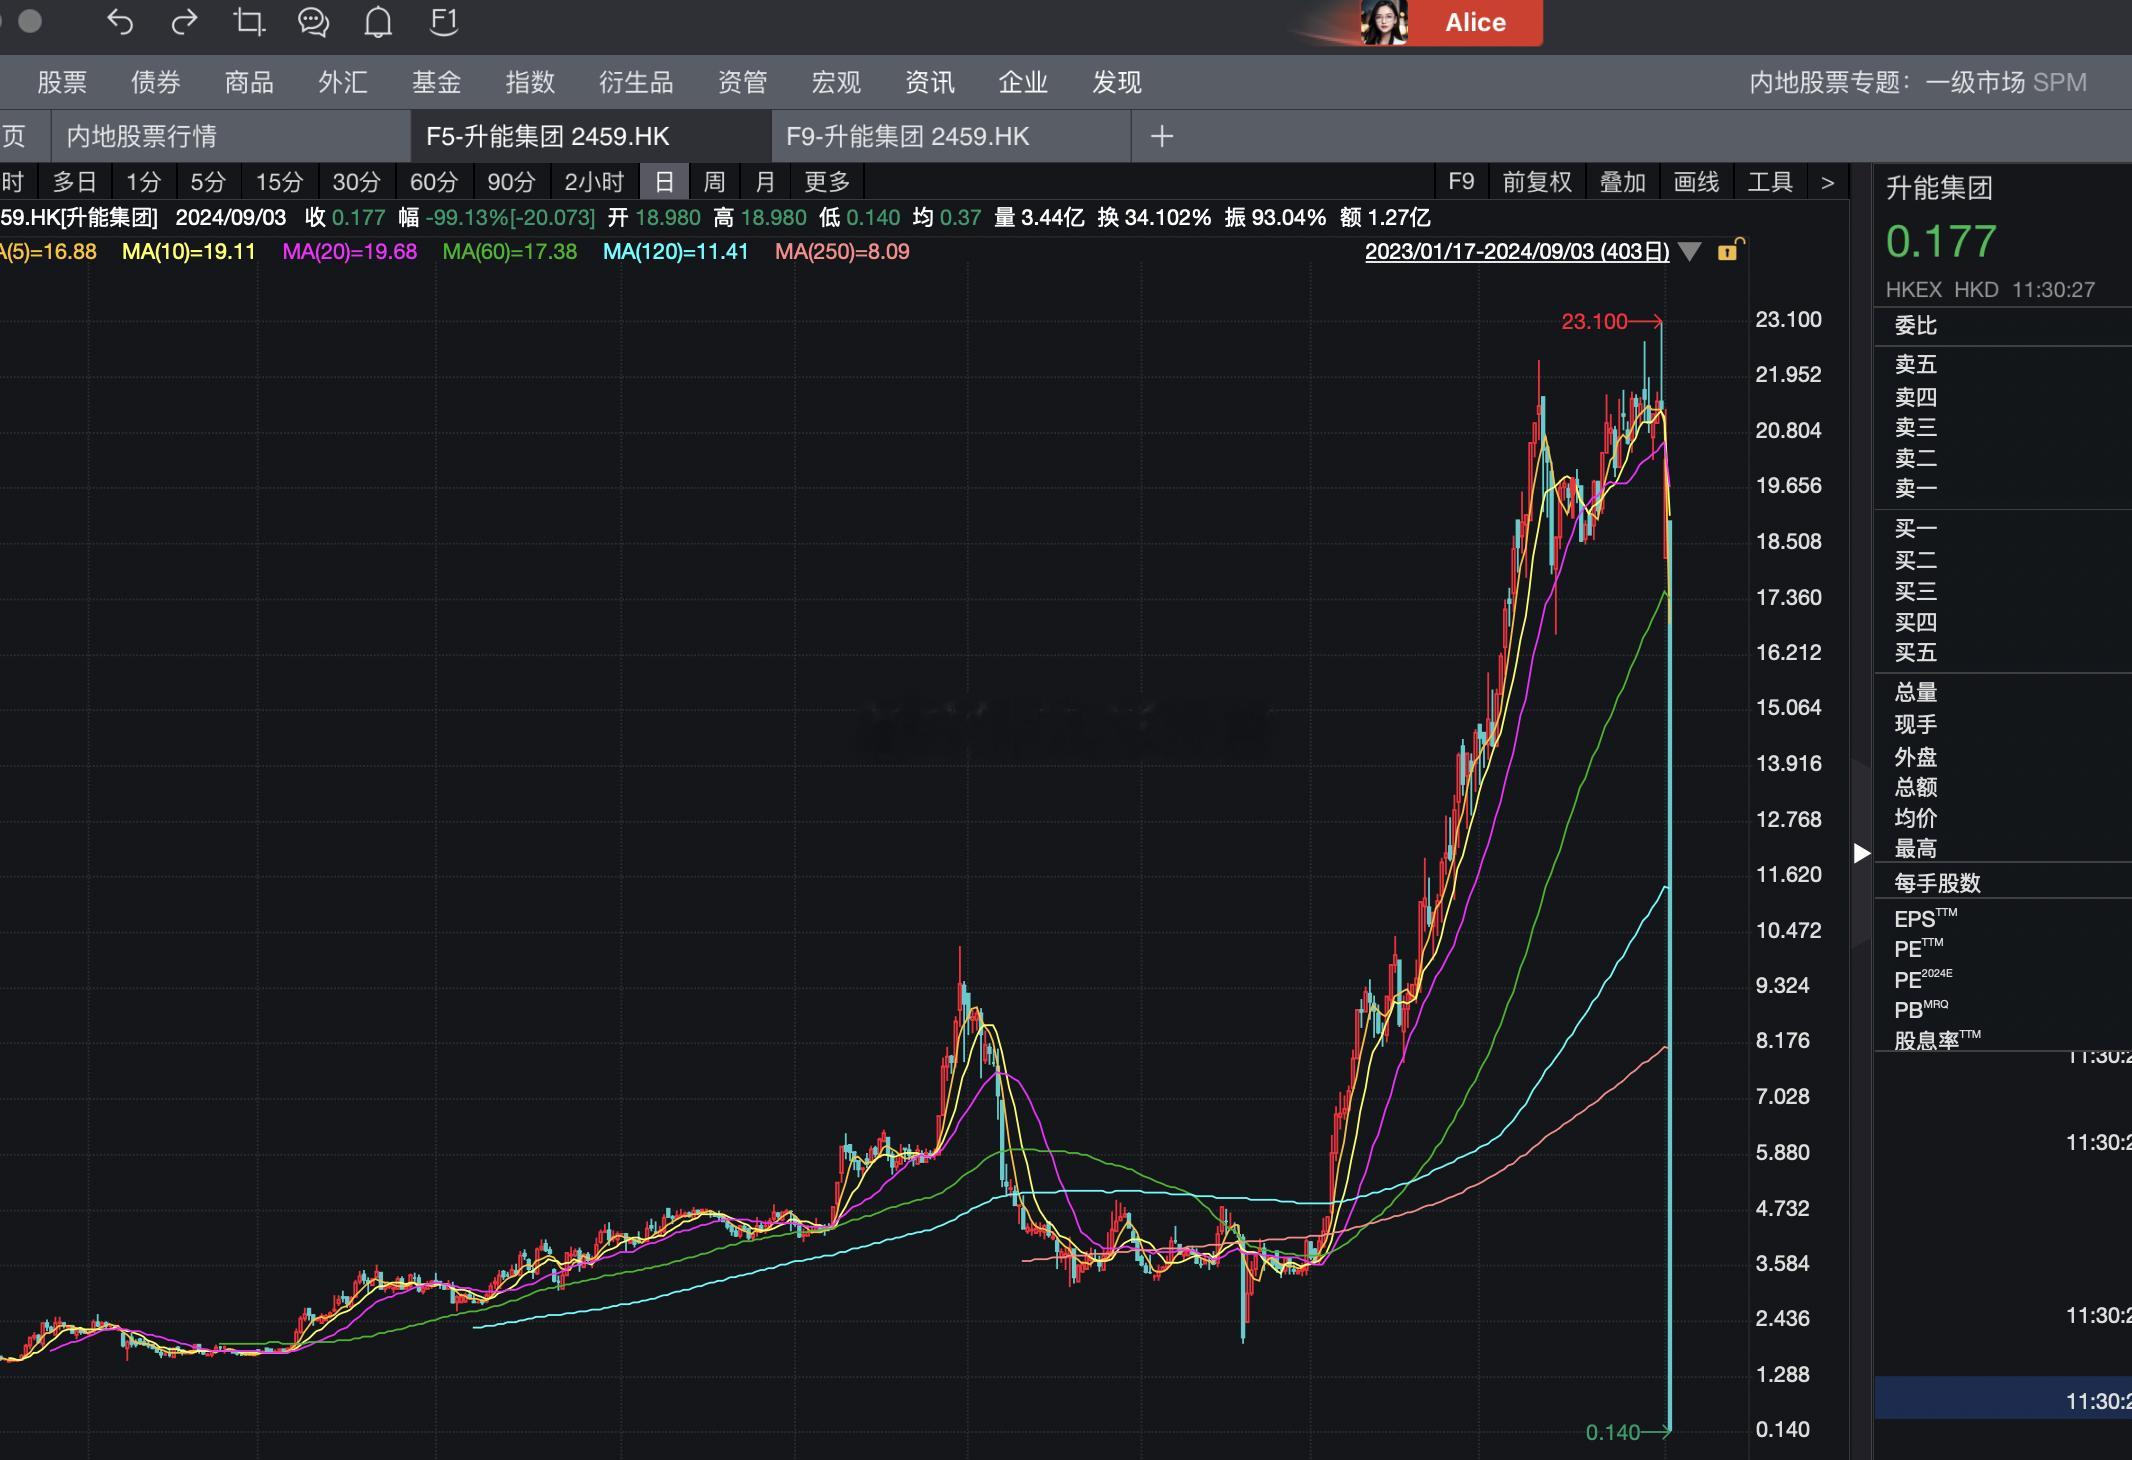Select the 5分 interval

point(208,182)
